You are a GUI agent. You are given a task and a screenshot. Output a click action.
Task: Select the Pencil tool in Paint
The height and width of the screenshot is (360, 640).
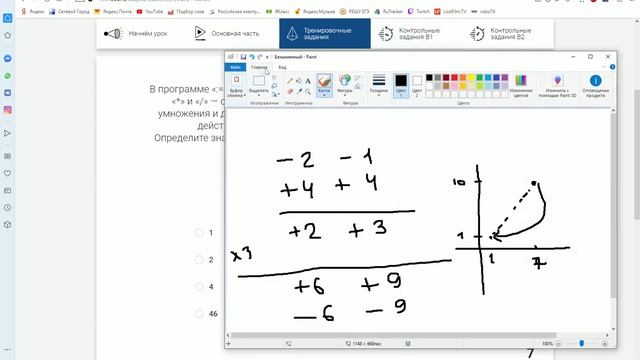(289, 81)
